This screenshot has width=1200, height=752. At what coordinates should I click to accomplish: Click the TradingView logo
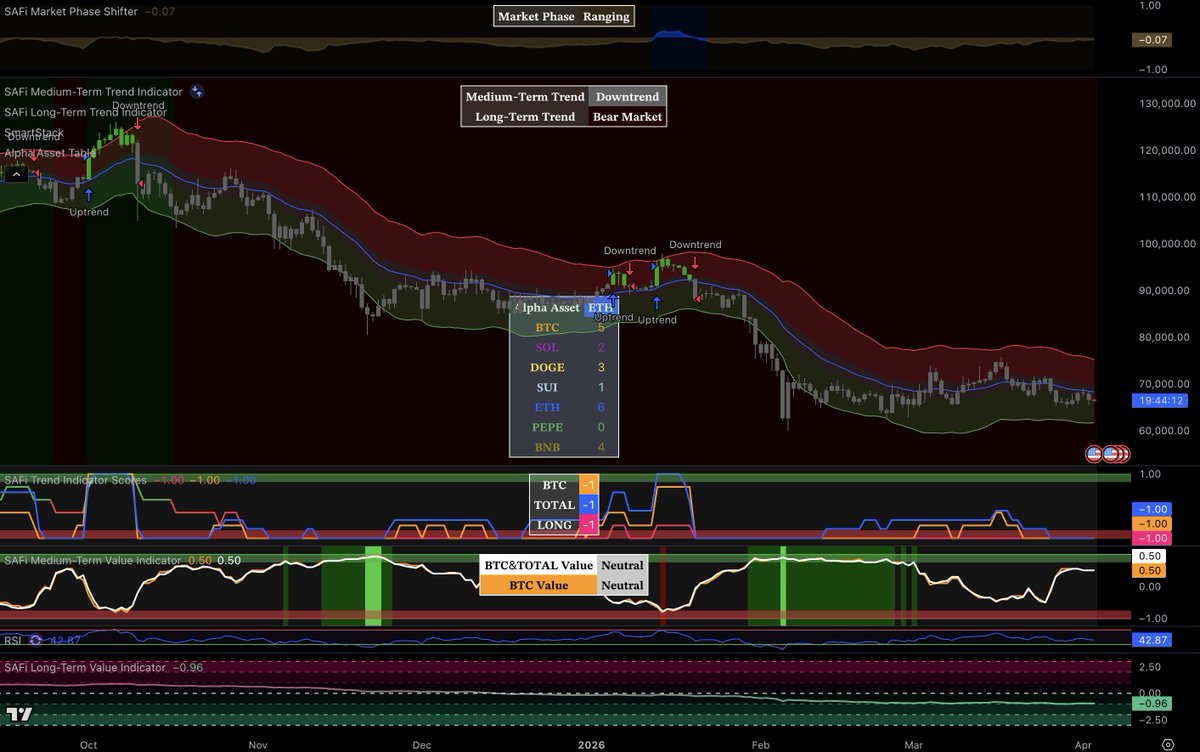coord(19,715)
